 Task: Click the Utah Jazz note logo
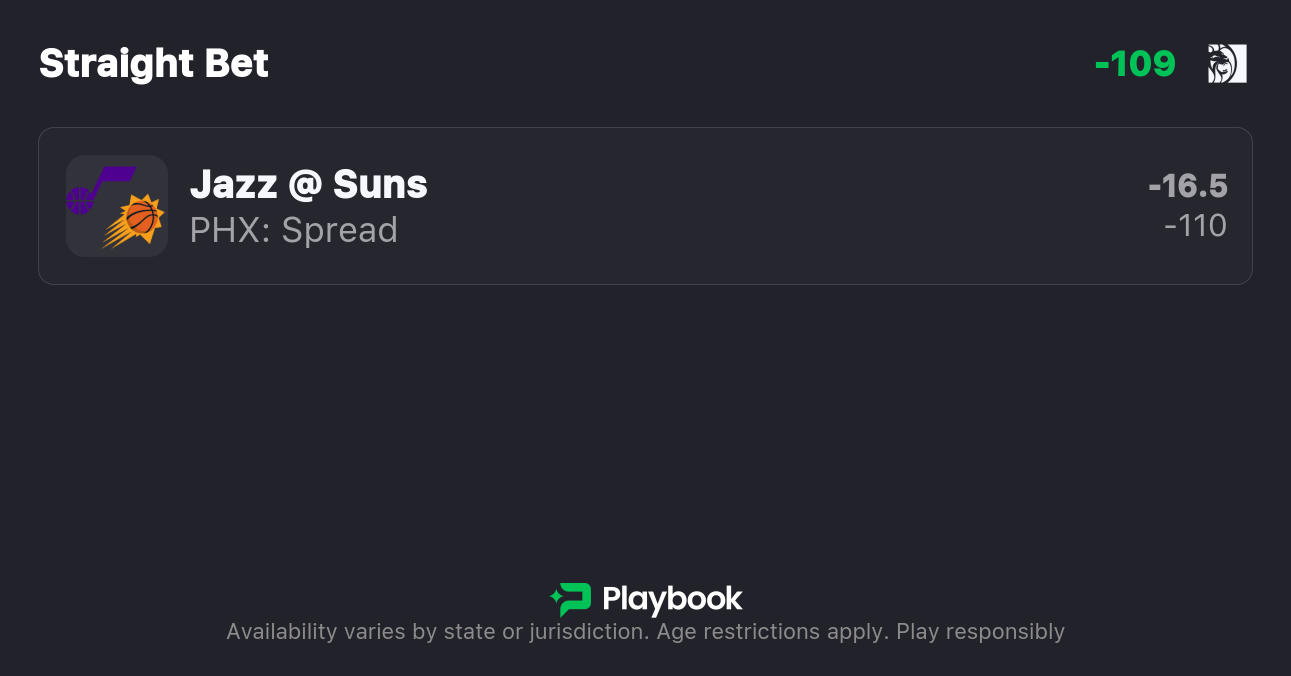tap(96, 188)
